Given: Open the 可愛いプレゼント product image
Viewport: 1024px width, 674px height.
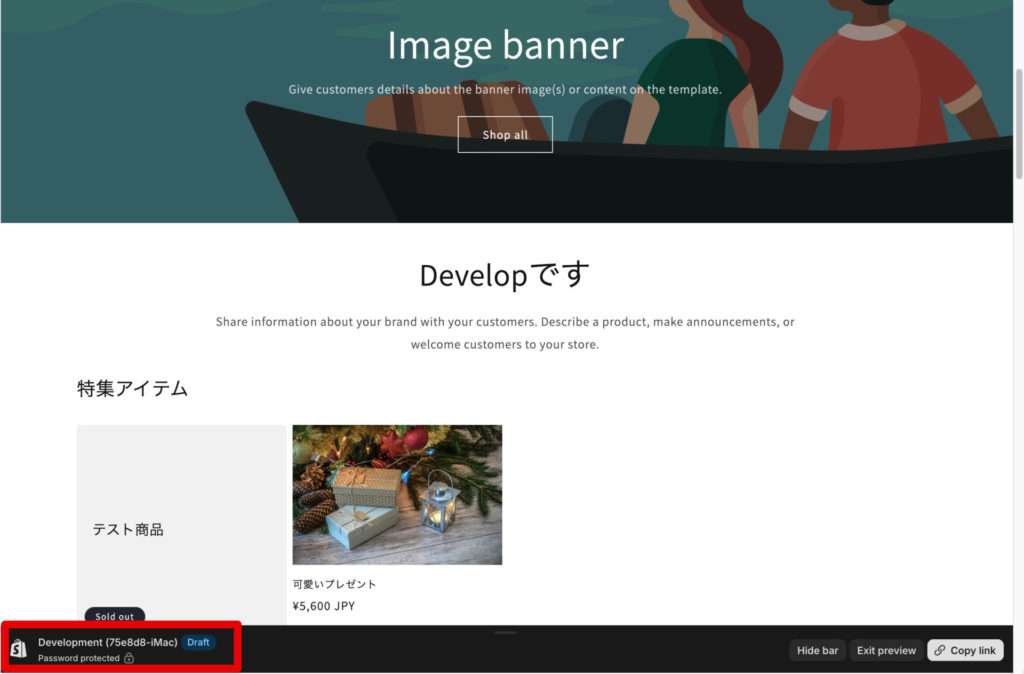Looking at the screenshot, I should tap(397, 495).
